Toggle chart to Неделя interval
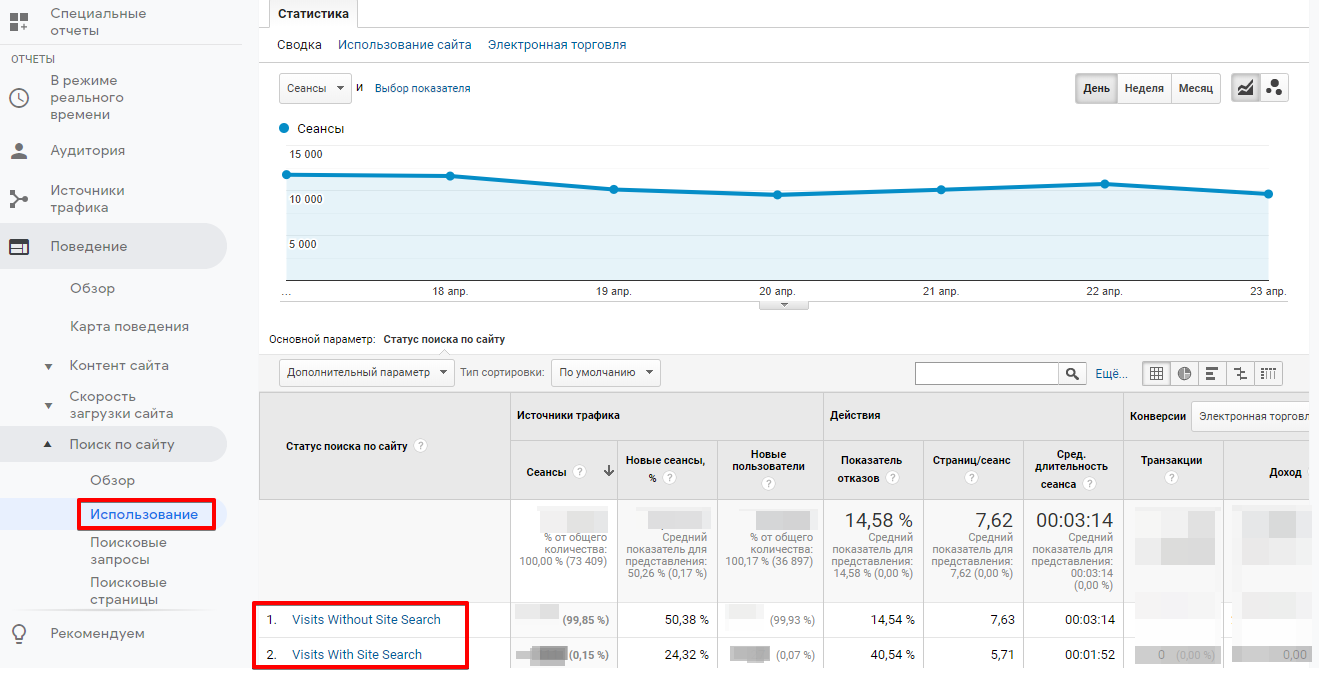 pyautogui.click(x=1143, y=88)
